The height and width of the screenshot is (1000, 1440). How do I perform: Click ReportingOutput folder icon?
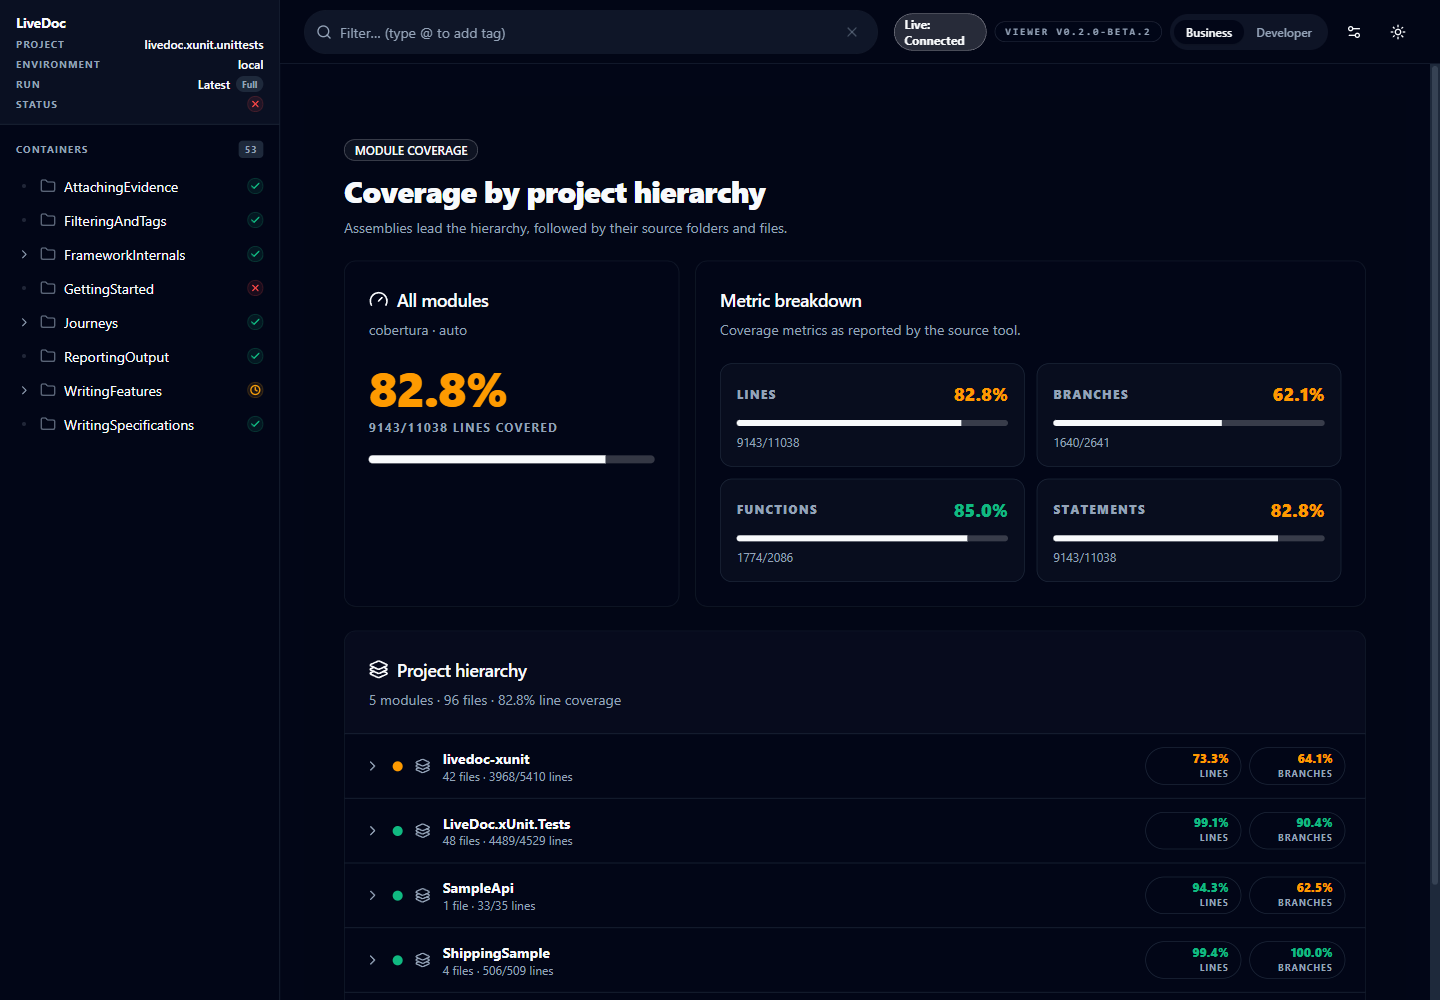tap(48, 356)
